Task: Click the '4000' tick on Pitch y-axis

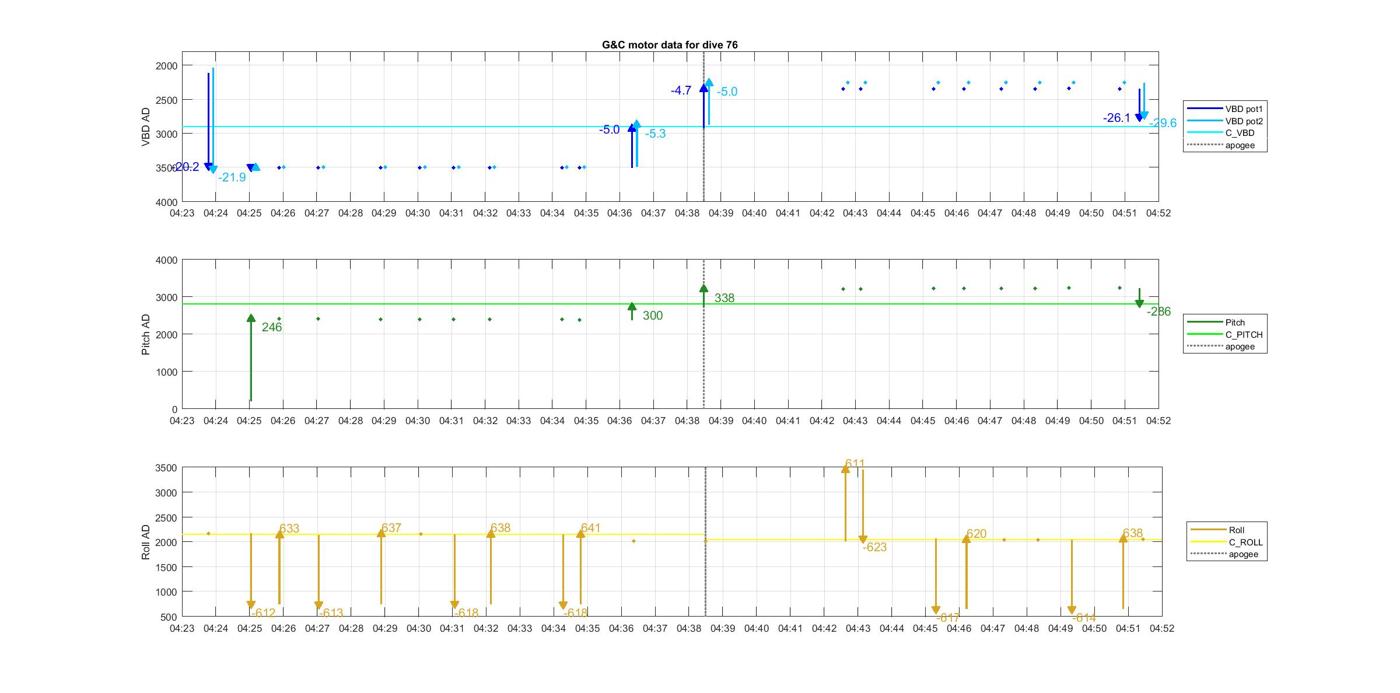Action: pyautogui.click(x=166, y=260)
